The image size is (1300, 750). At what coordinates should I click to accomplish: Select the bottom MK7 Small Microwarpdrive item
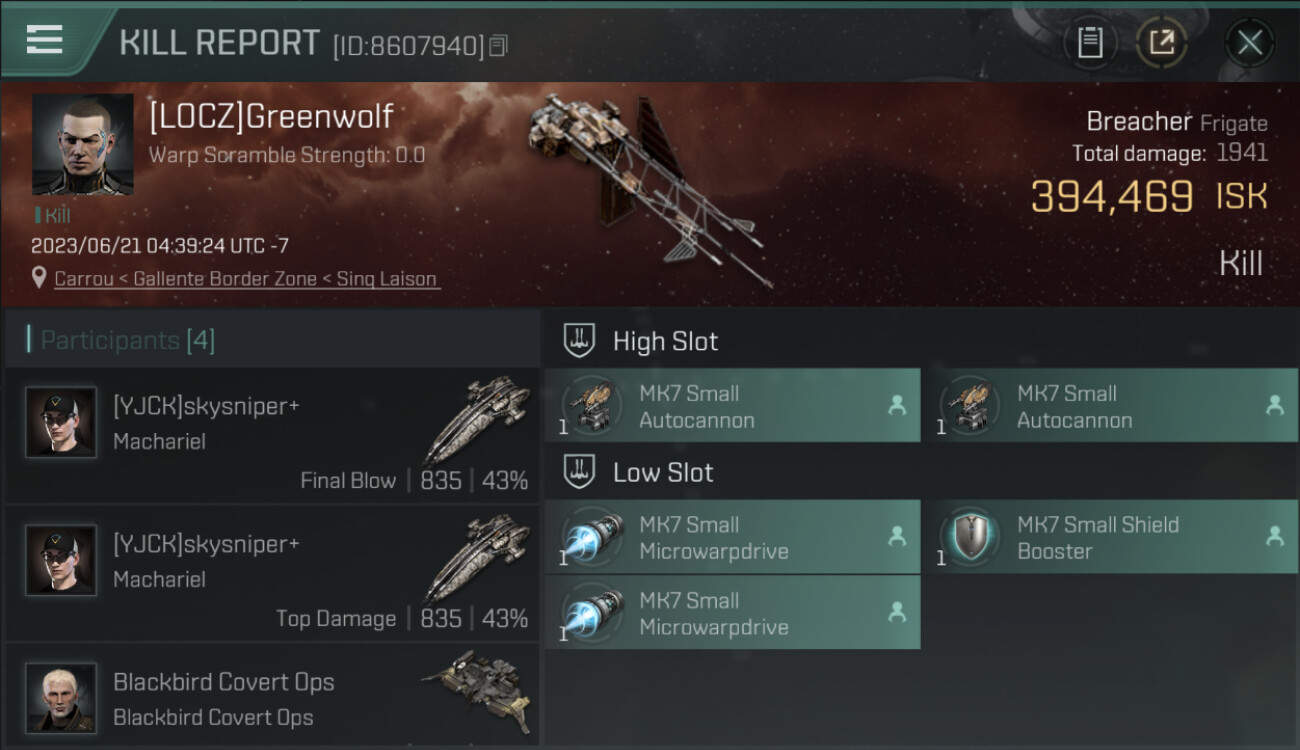point(733,613)
